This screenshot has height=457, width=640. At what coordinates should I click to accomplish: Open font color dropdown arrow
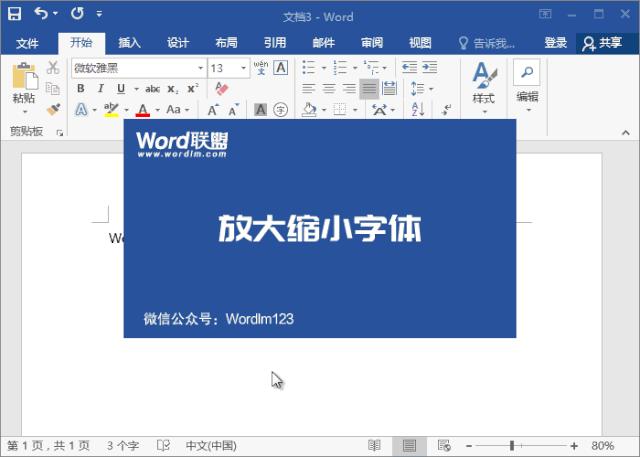pyautogui.click(x=158, y=110)
